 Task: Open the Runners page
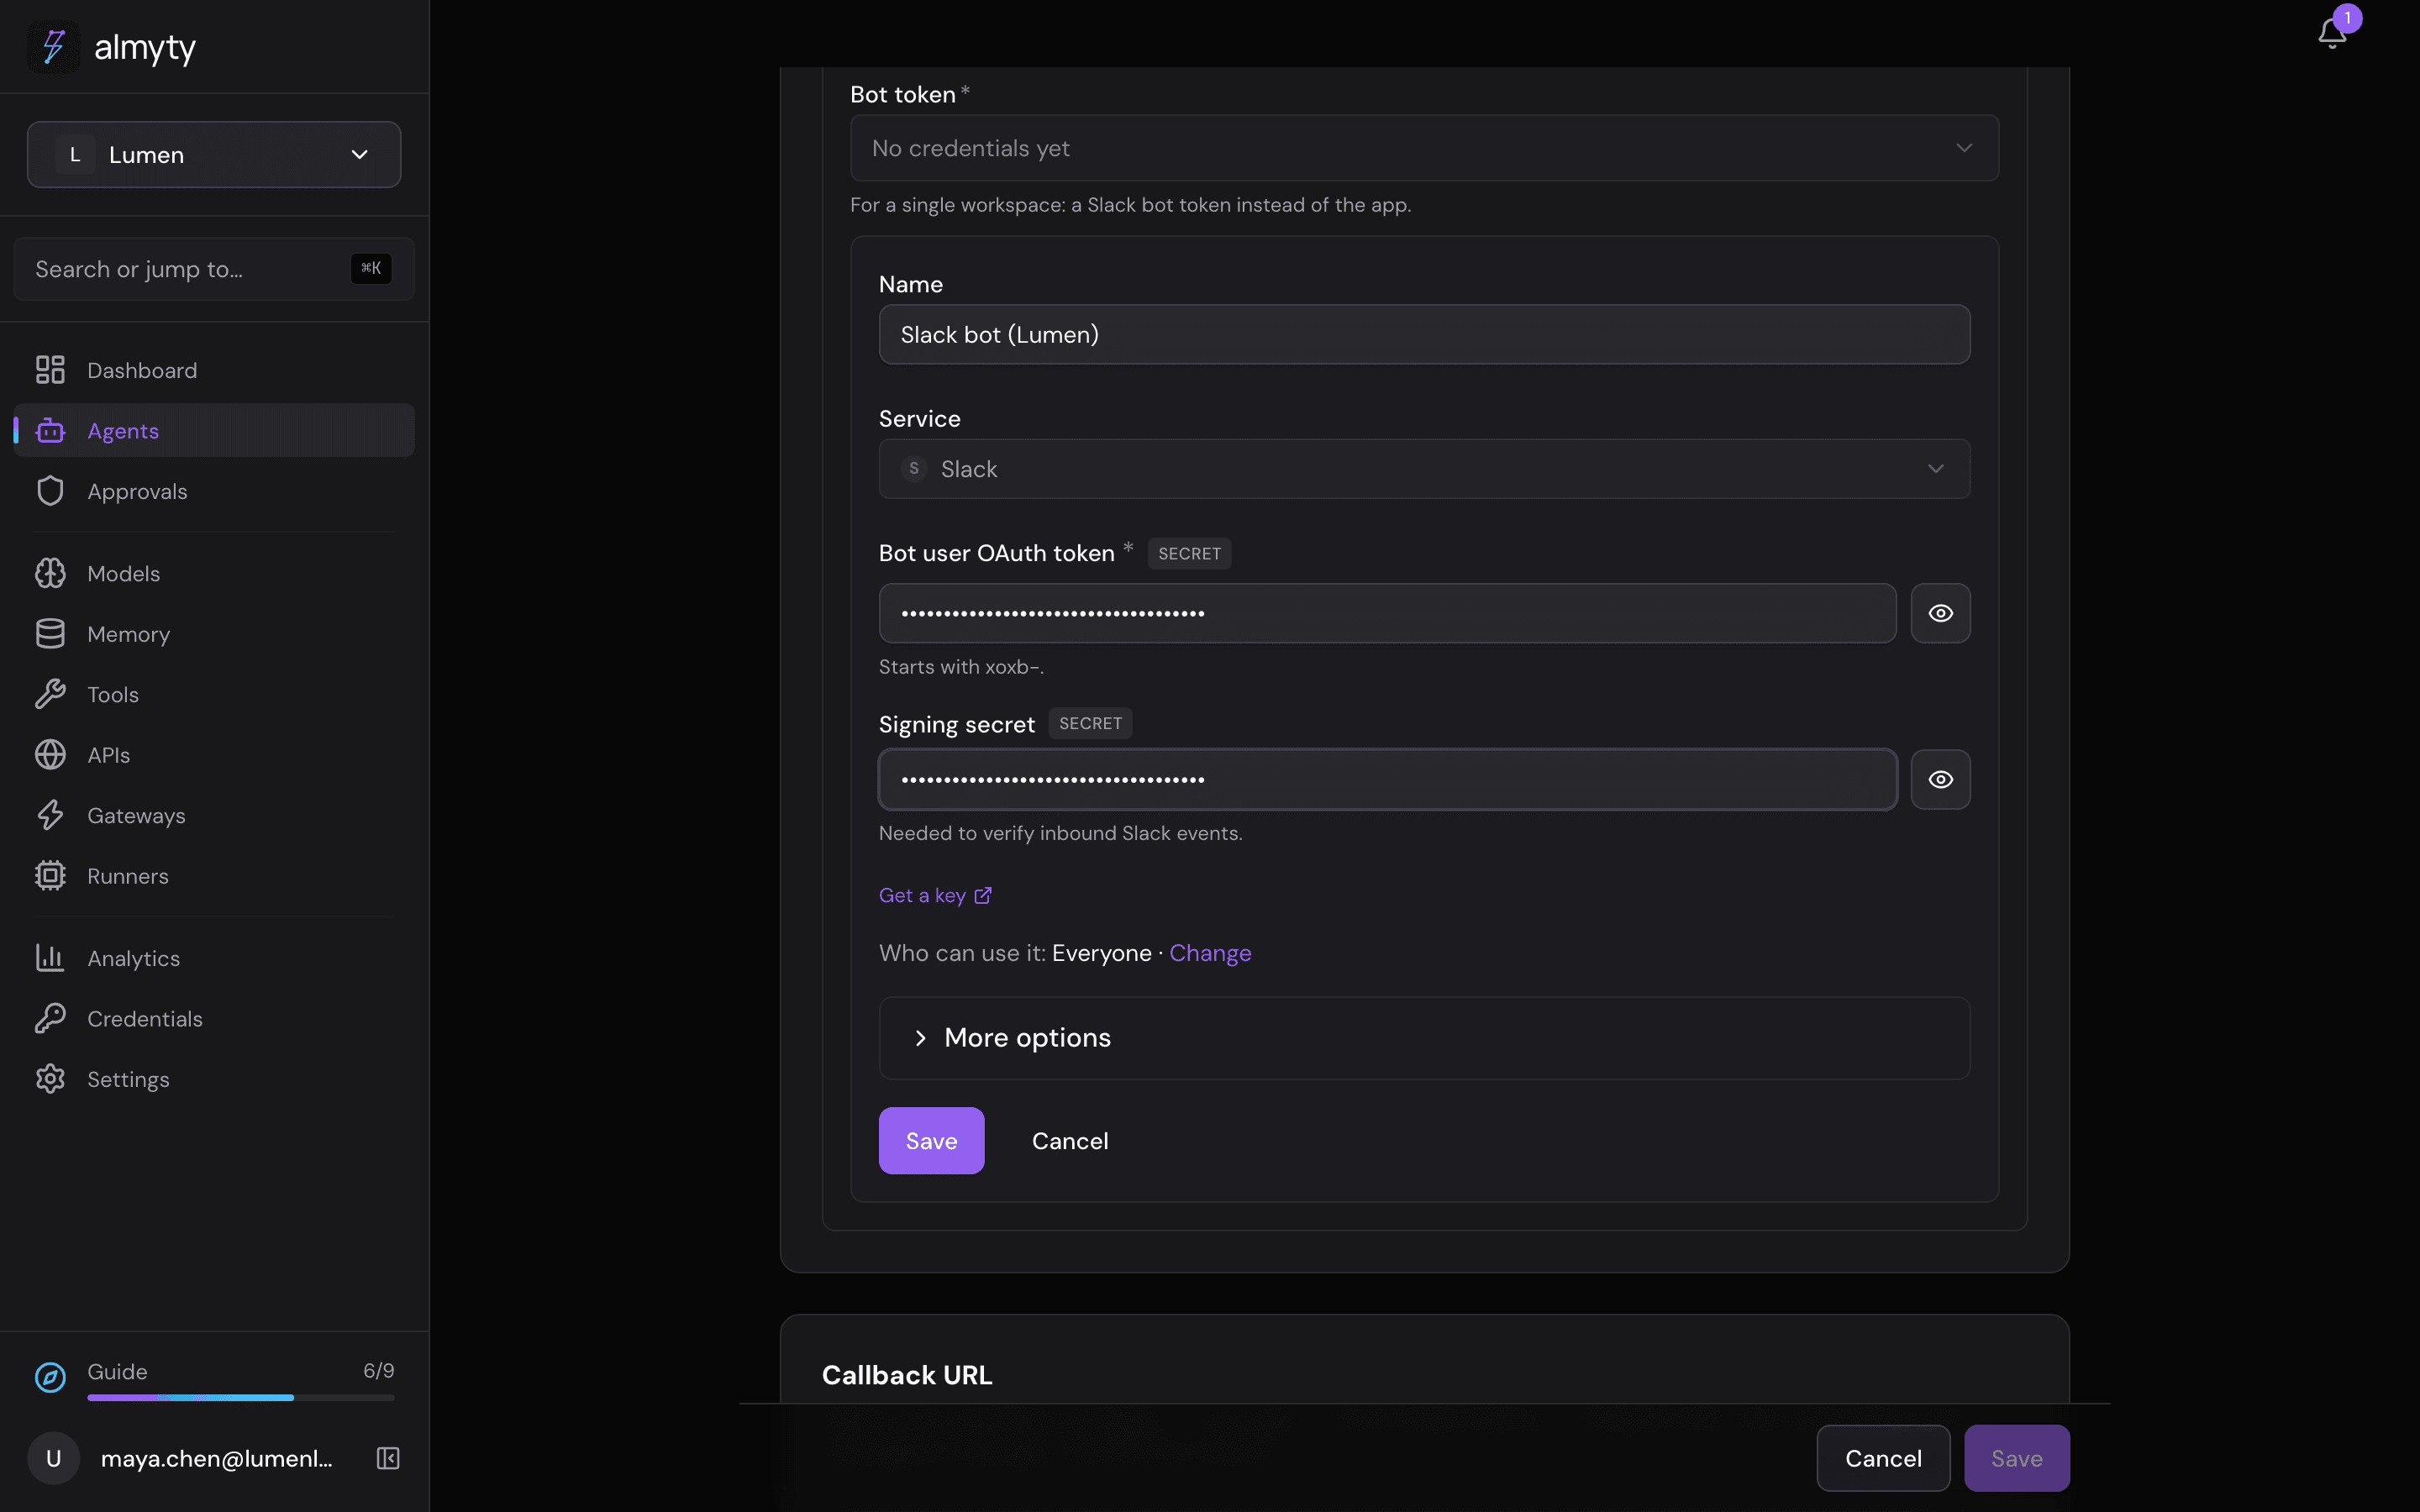[214, 876]
